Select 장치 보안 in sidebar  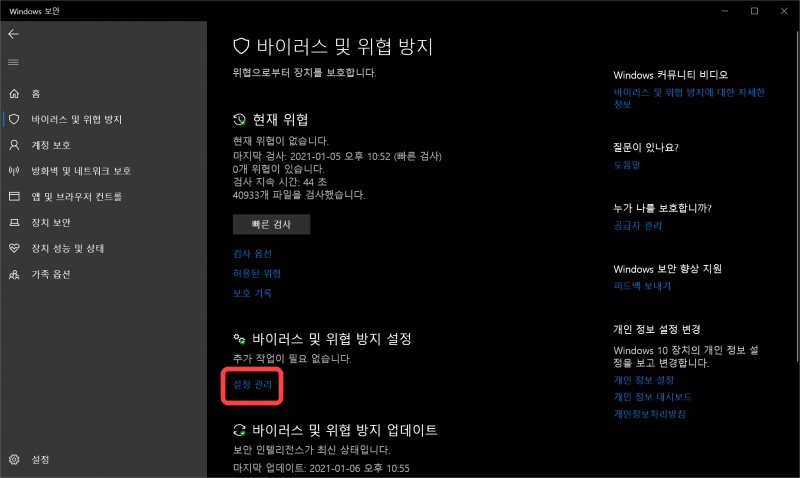tap(103, 222)
